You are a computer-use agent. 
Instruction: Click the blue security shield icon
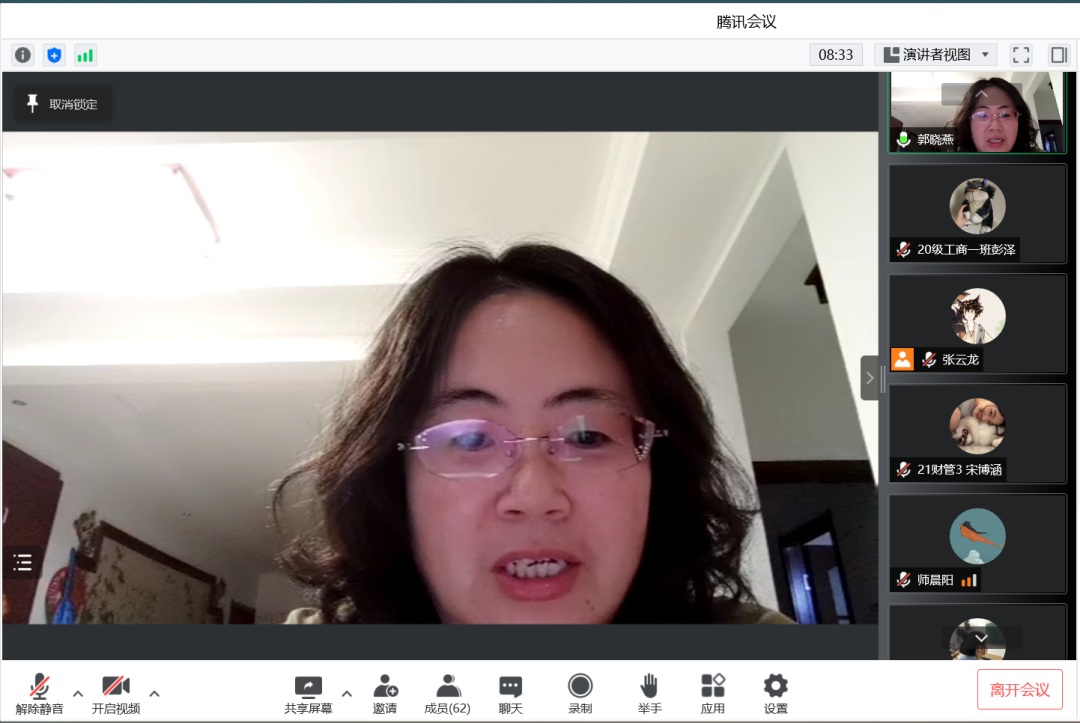click(x=54, y=55)
